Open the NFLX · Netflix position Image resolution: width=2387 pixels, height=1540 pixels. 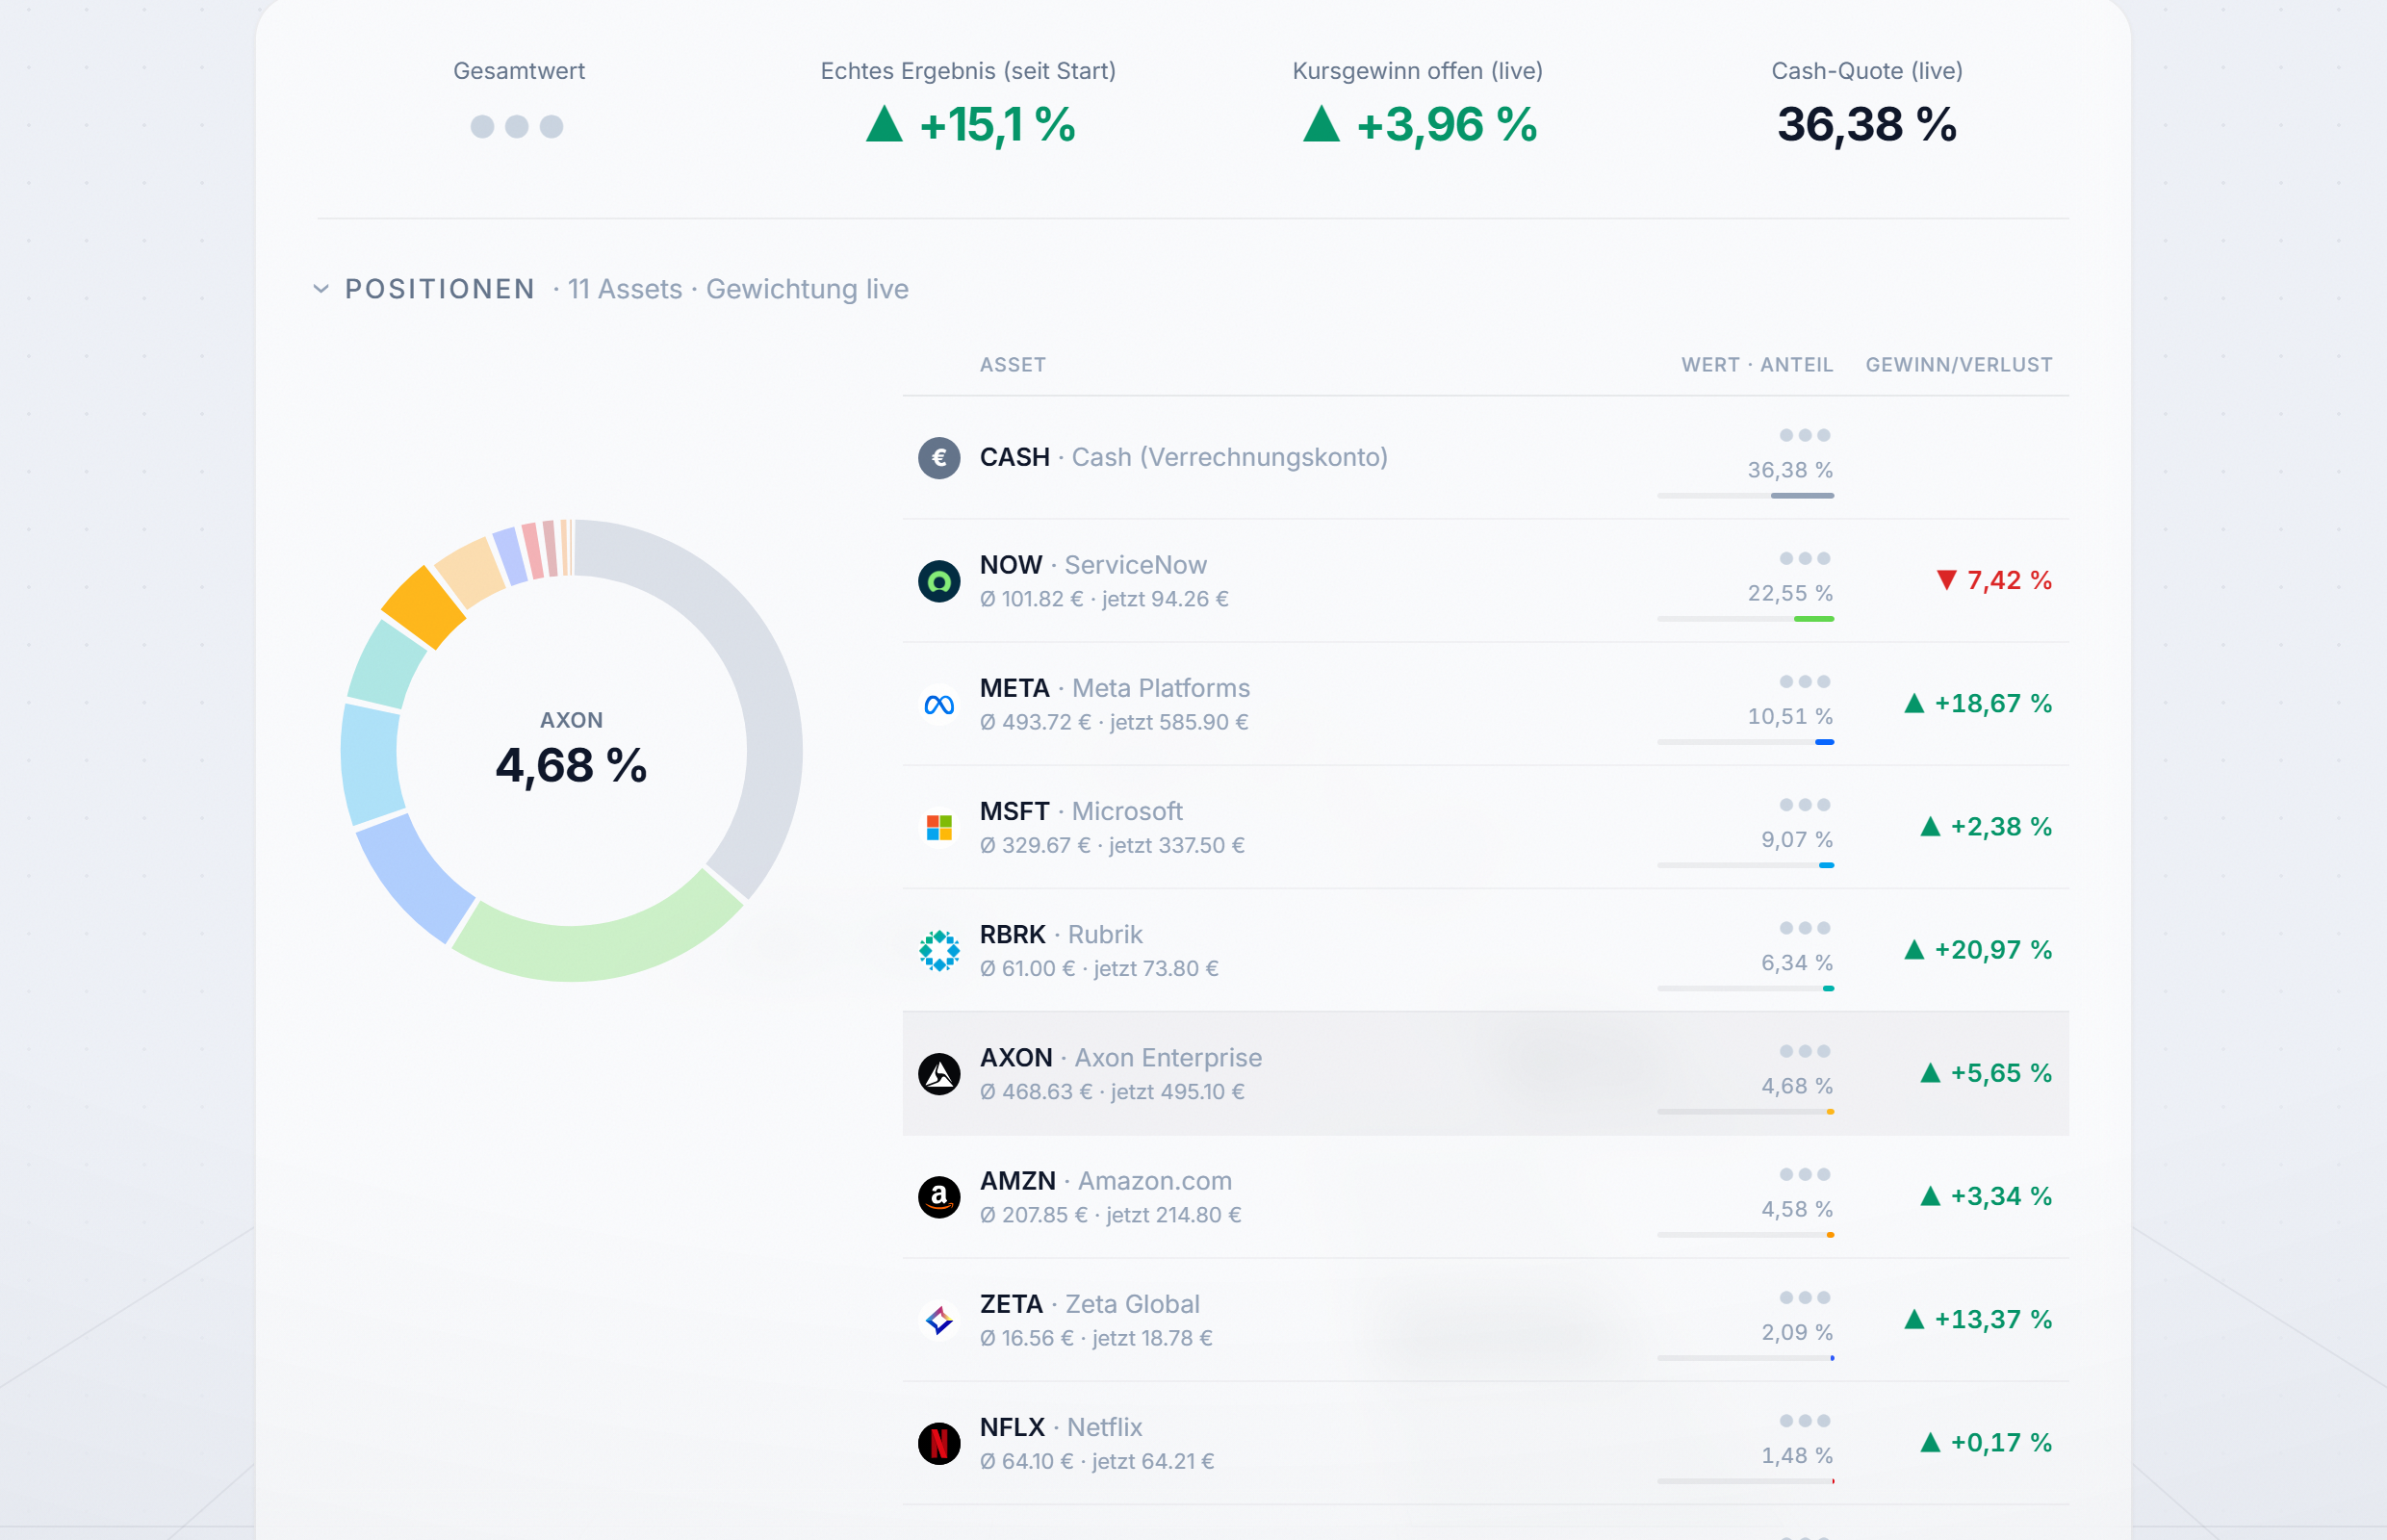1485,1443
